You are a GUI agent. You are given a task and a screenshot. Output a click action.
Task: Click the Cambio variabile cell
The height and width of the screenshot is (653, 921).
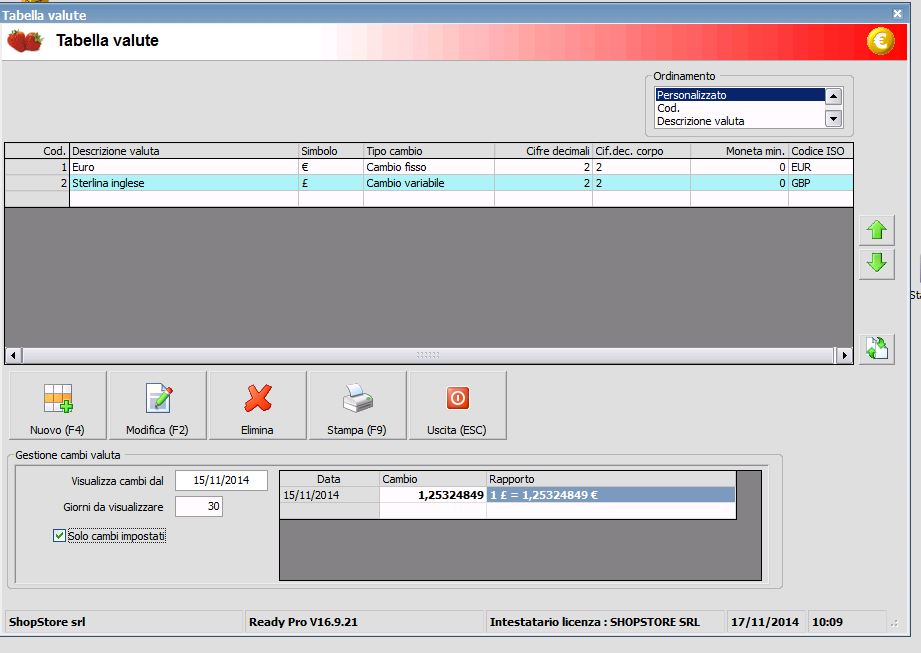coord(429,183)
